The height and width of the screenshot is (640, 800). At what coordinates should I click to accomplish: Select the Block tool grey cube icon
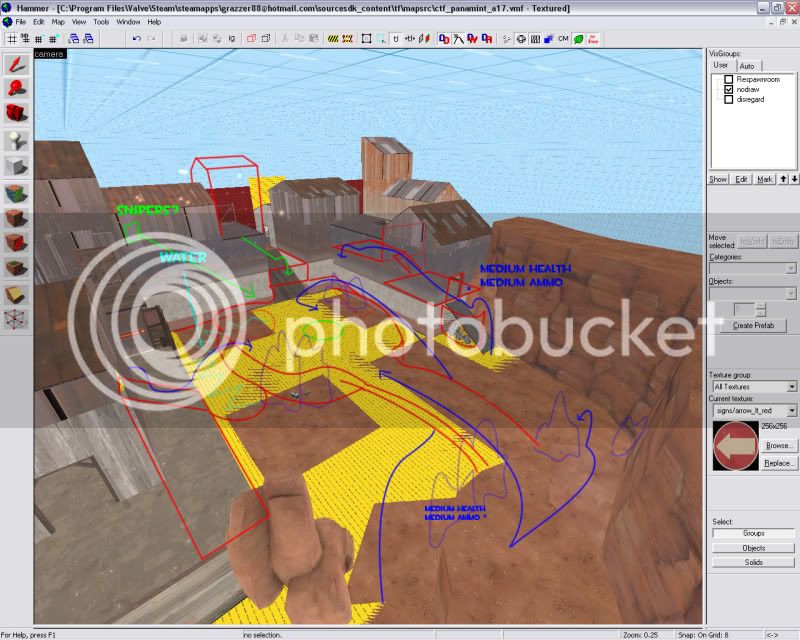point(17,166)
